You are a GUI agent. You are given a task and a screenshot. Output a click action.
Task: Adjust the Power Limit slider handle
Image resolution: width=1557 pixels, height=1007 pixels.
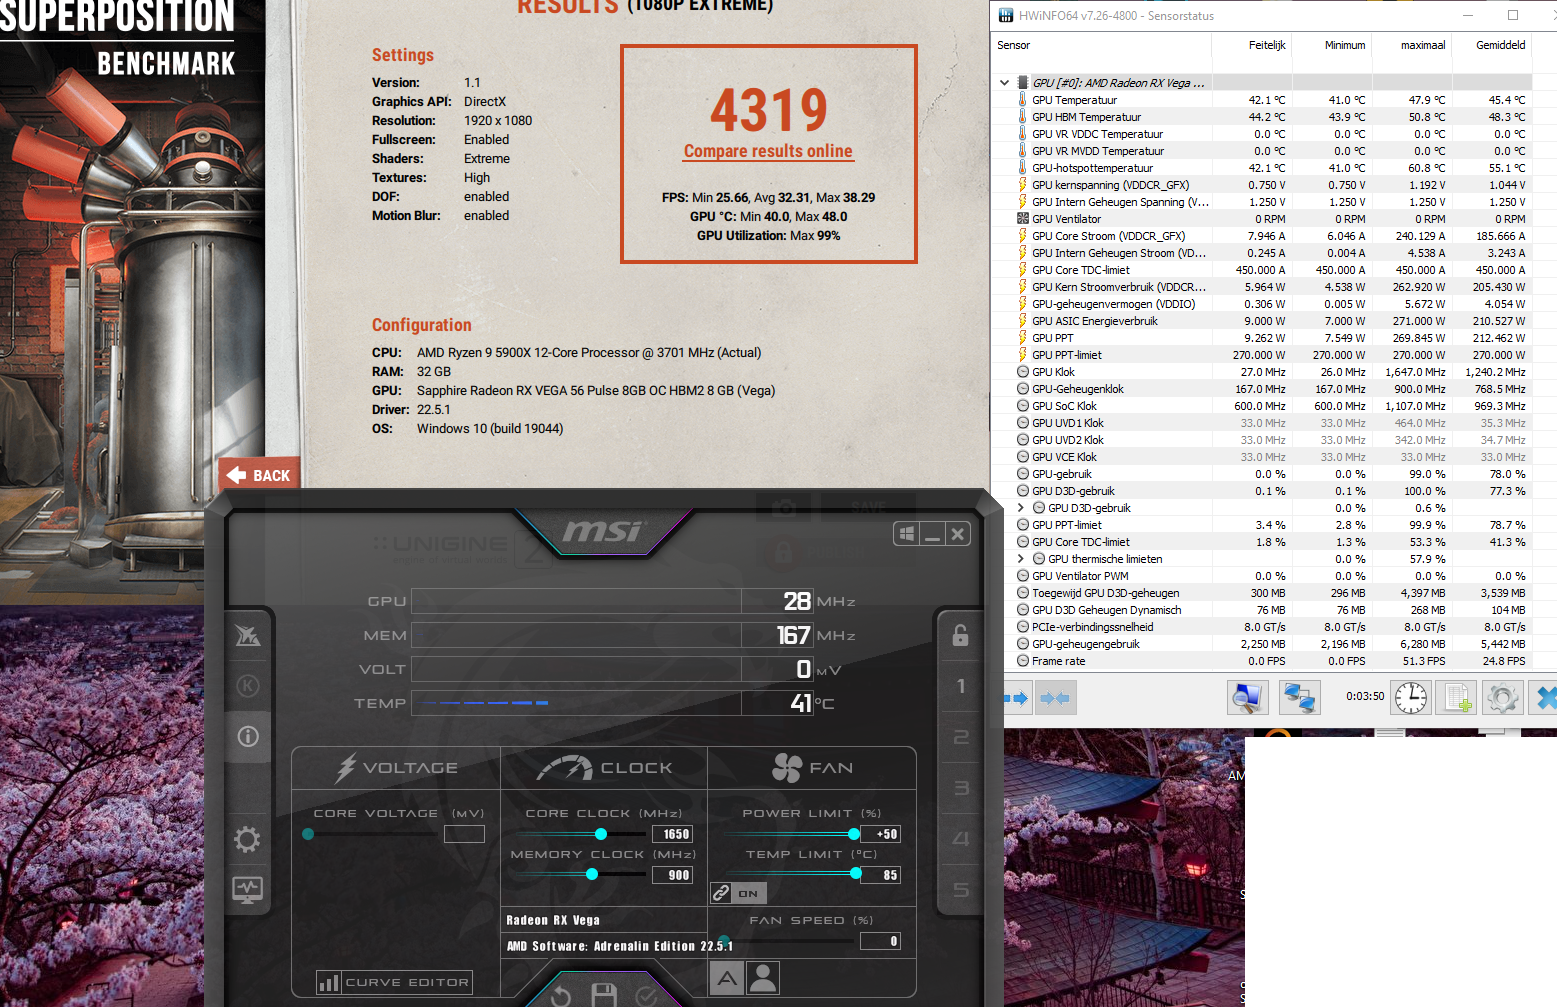(x=854, y=834)
